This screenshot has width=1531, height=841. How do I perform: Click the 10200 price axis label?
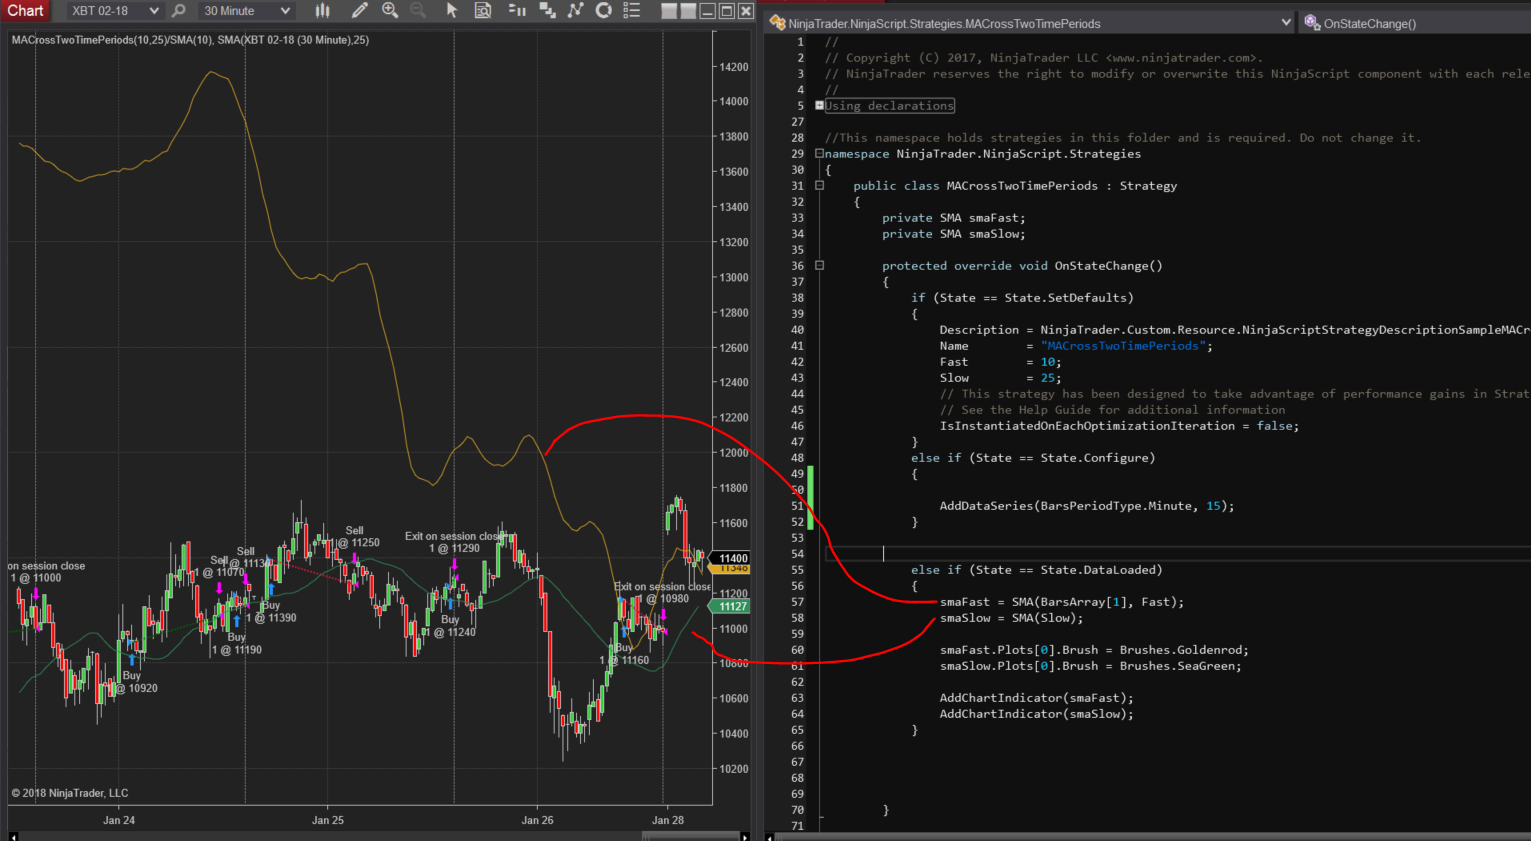[x=734, y=769]
